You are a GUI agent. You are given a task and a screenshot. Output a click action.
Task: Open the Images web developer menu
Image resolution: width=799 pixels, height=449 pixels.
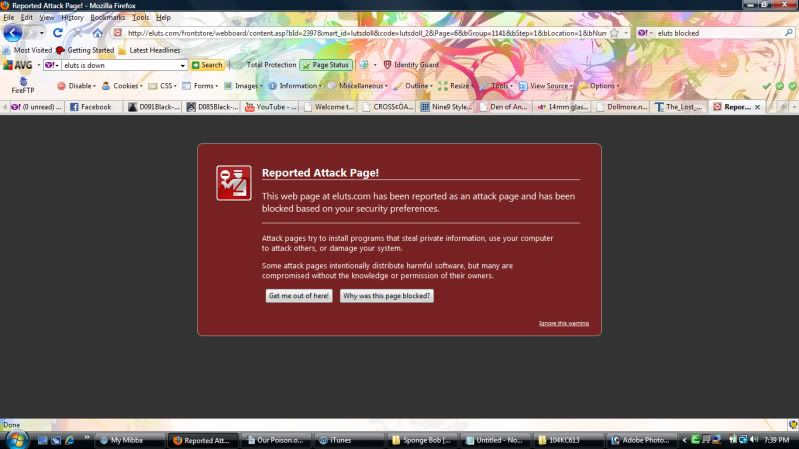click(243, 86)
